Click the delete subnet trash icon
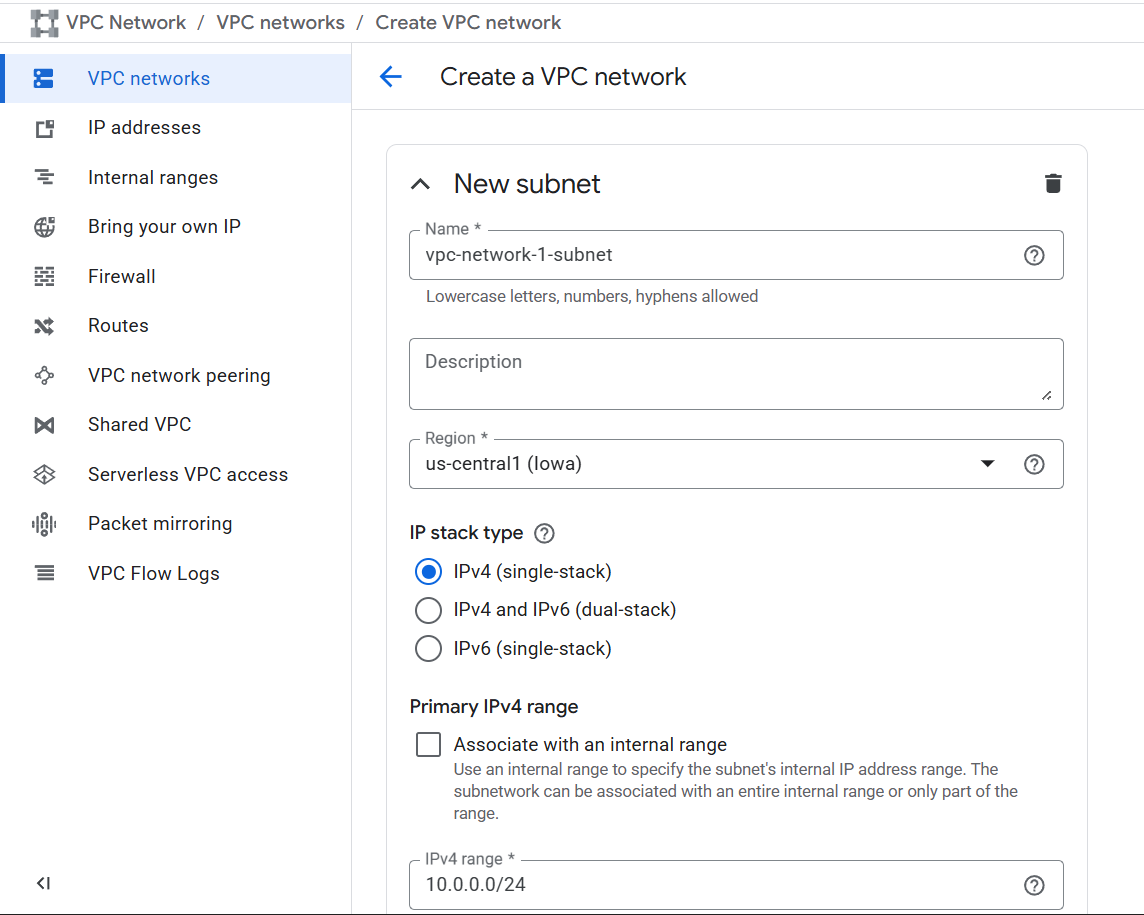Image resolution: width=1144 pixels, height=915 pixels. [1053, 183]
